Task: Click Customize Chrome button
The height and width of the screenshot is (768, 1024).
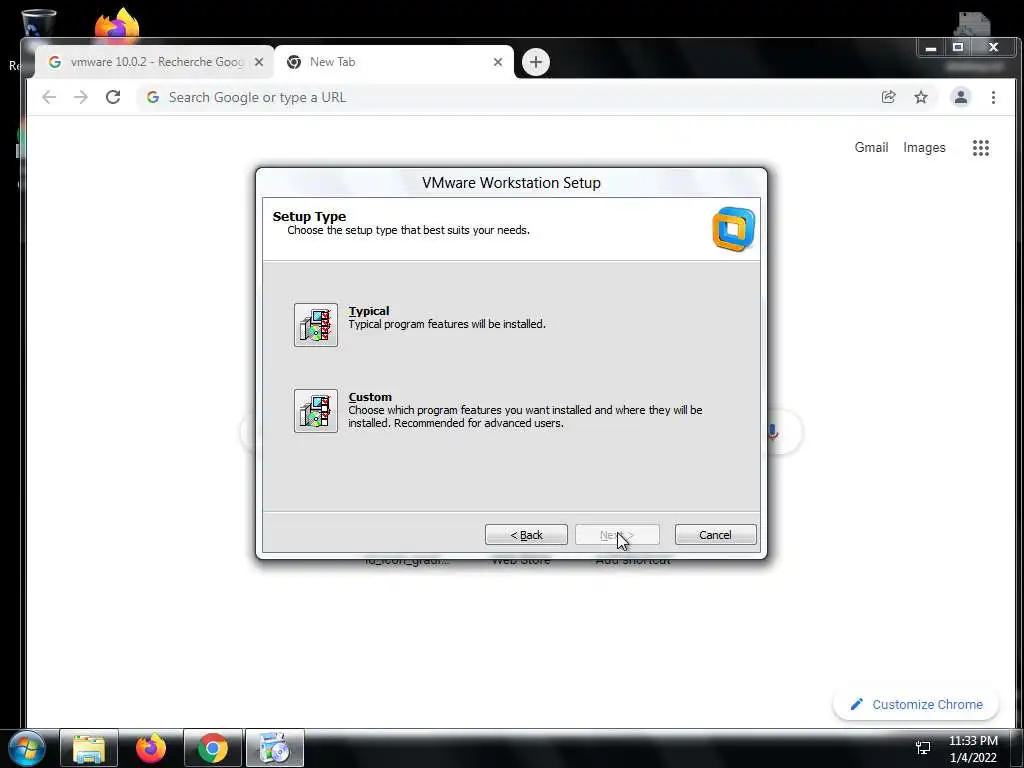Action: pos(916,704)
